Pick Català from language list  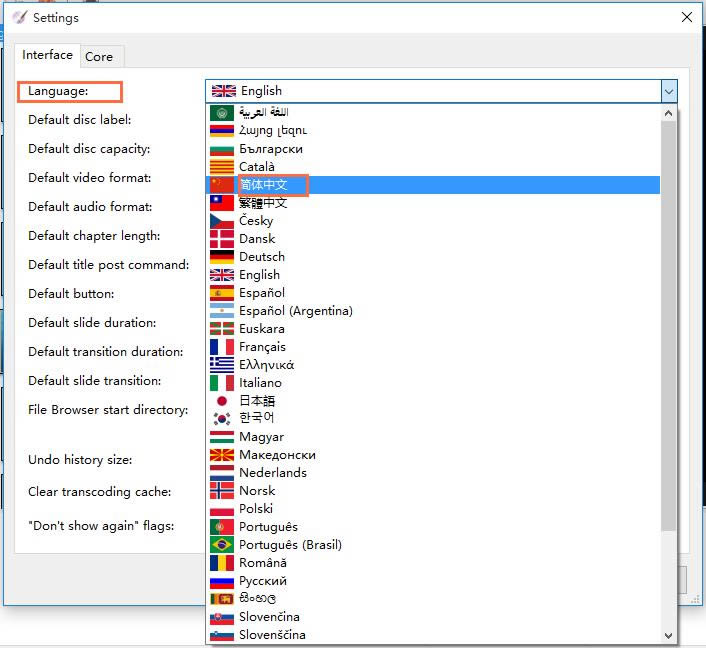(433, 167)
